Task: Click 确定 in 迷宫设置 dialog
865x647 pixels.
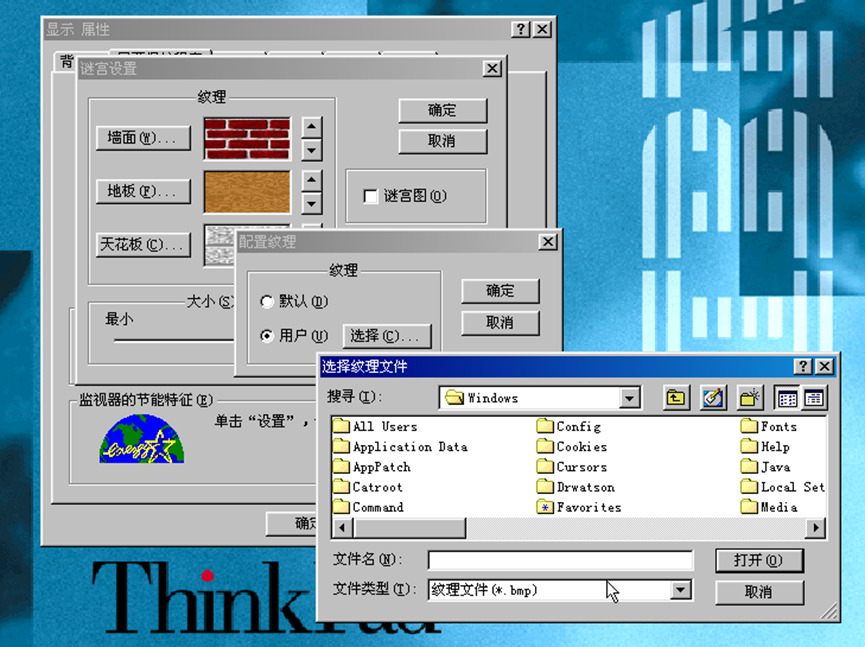Action: pos(442,110)
